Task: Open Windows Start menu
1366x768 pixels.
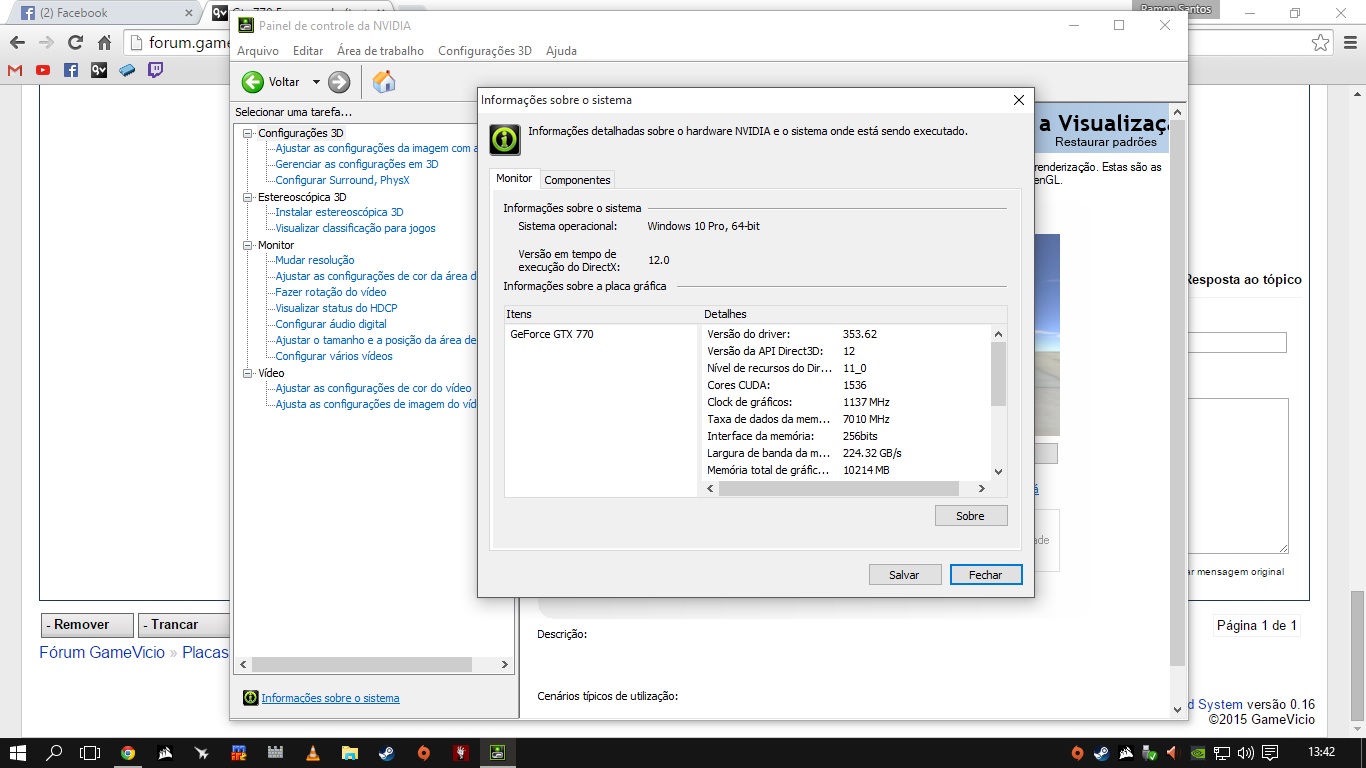Action: click(18, 753)
